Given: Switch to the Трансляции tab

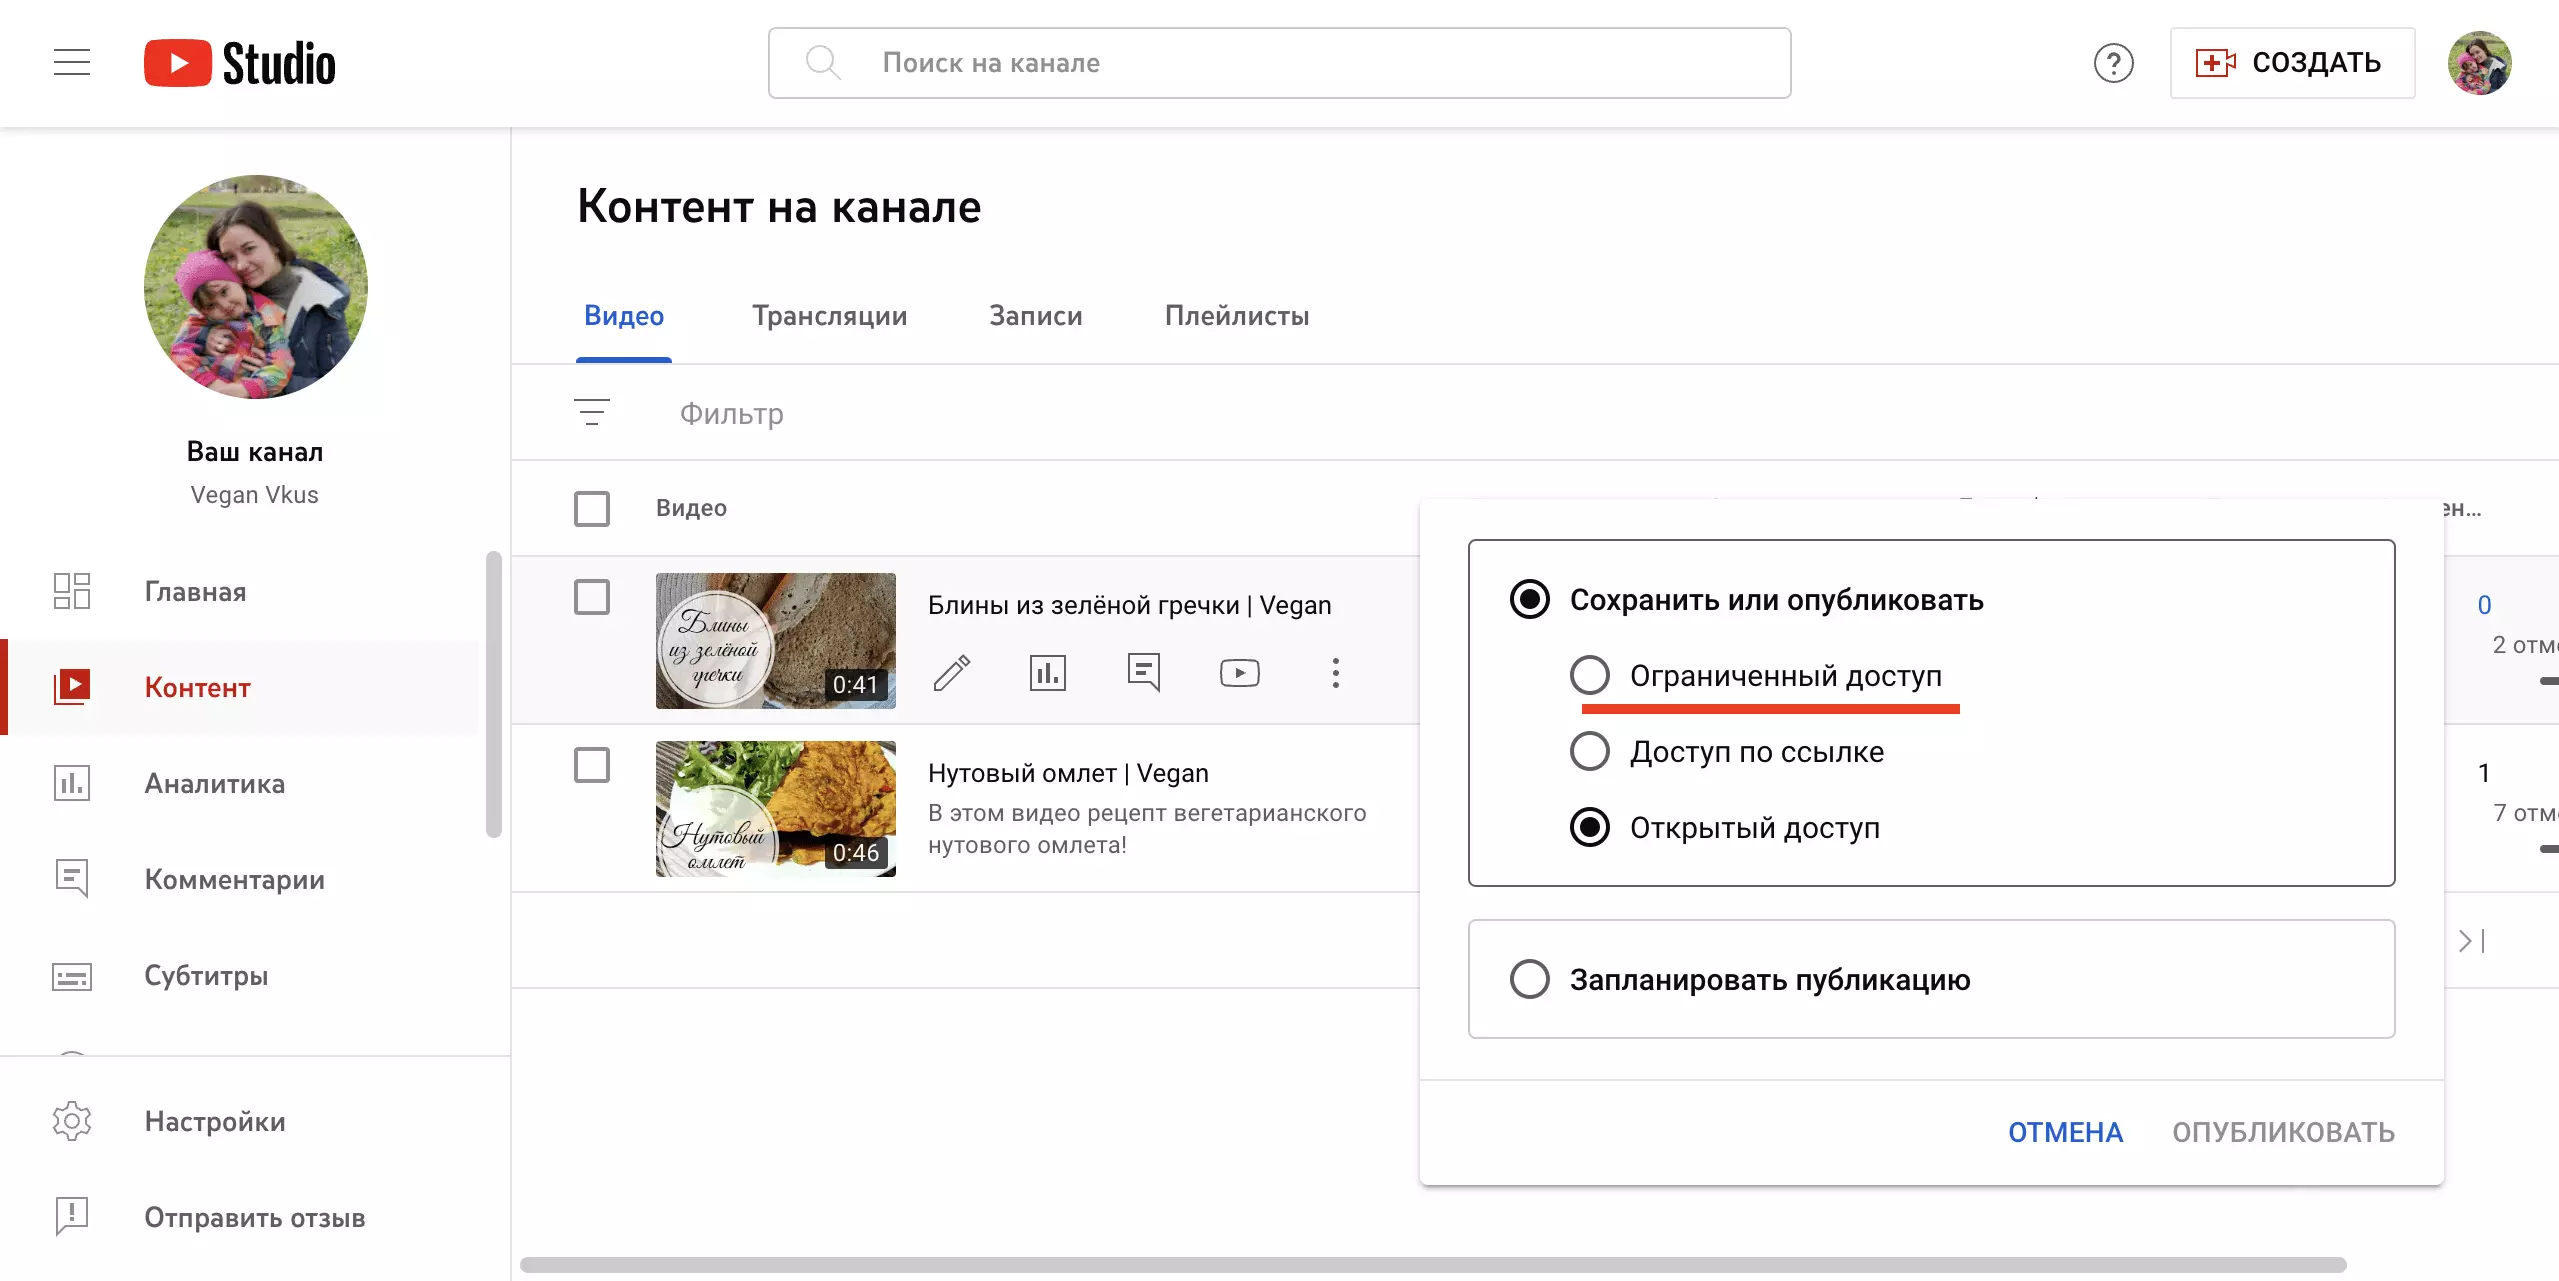Looking at the screenshot, I should coord(830,316).
